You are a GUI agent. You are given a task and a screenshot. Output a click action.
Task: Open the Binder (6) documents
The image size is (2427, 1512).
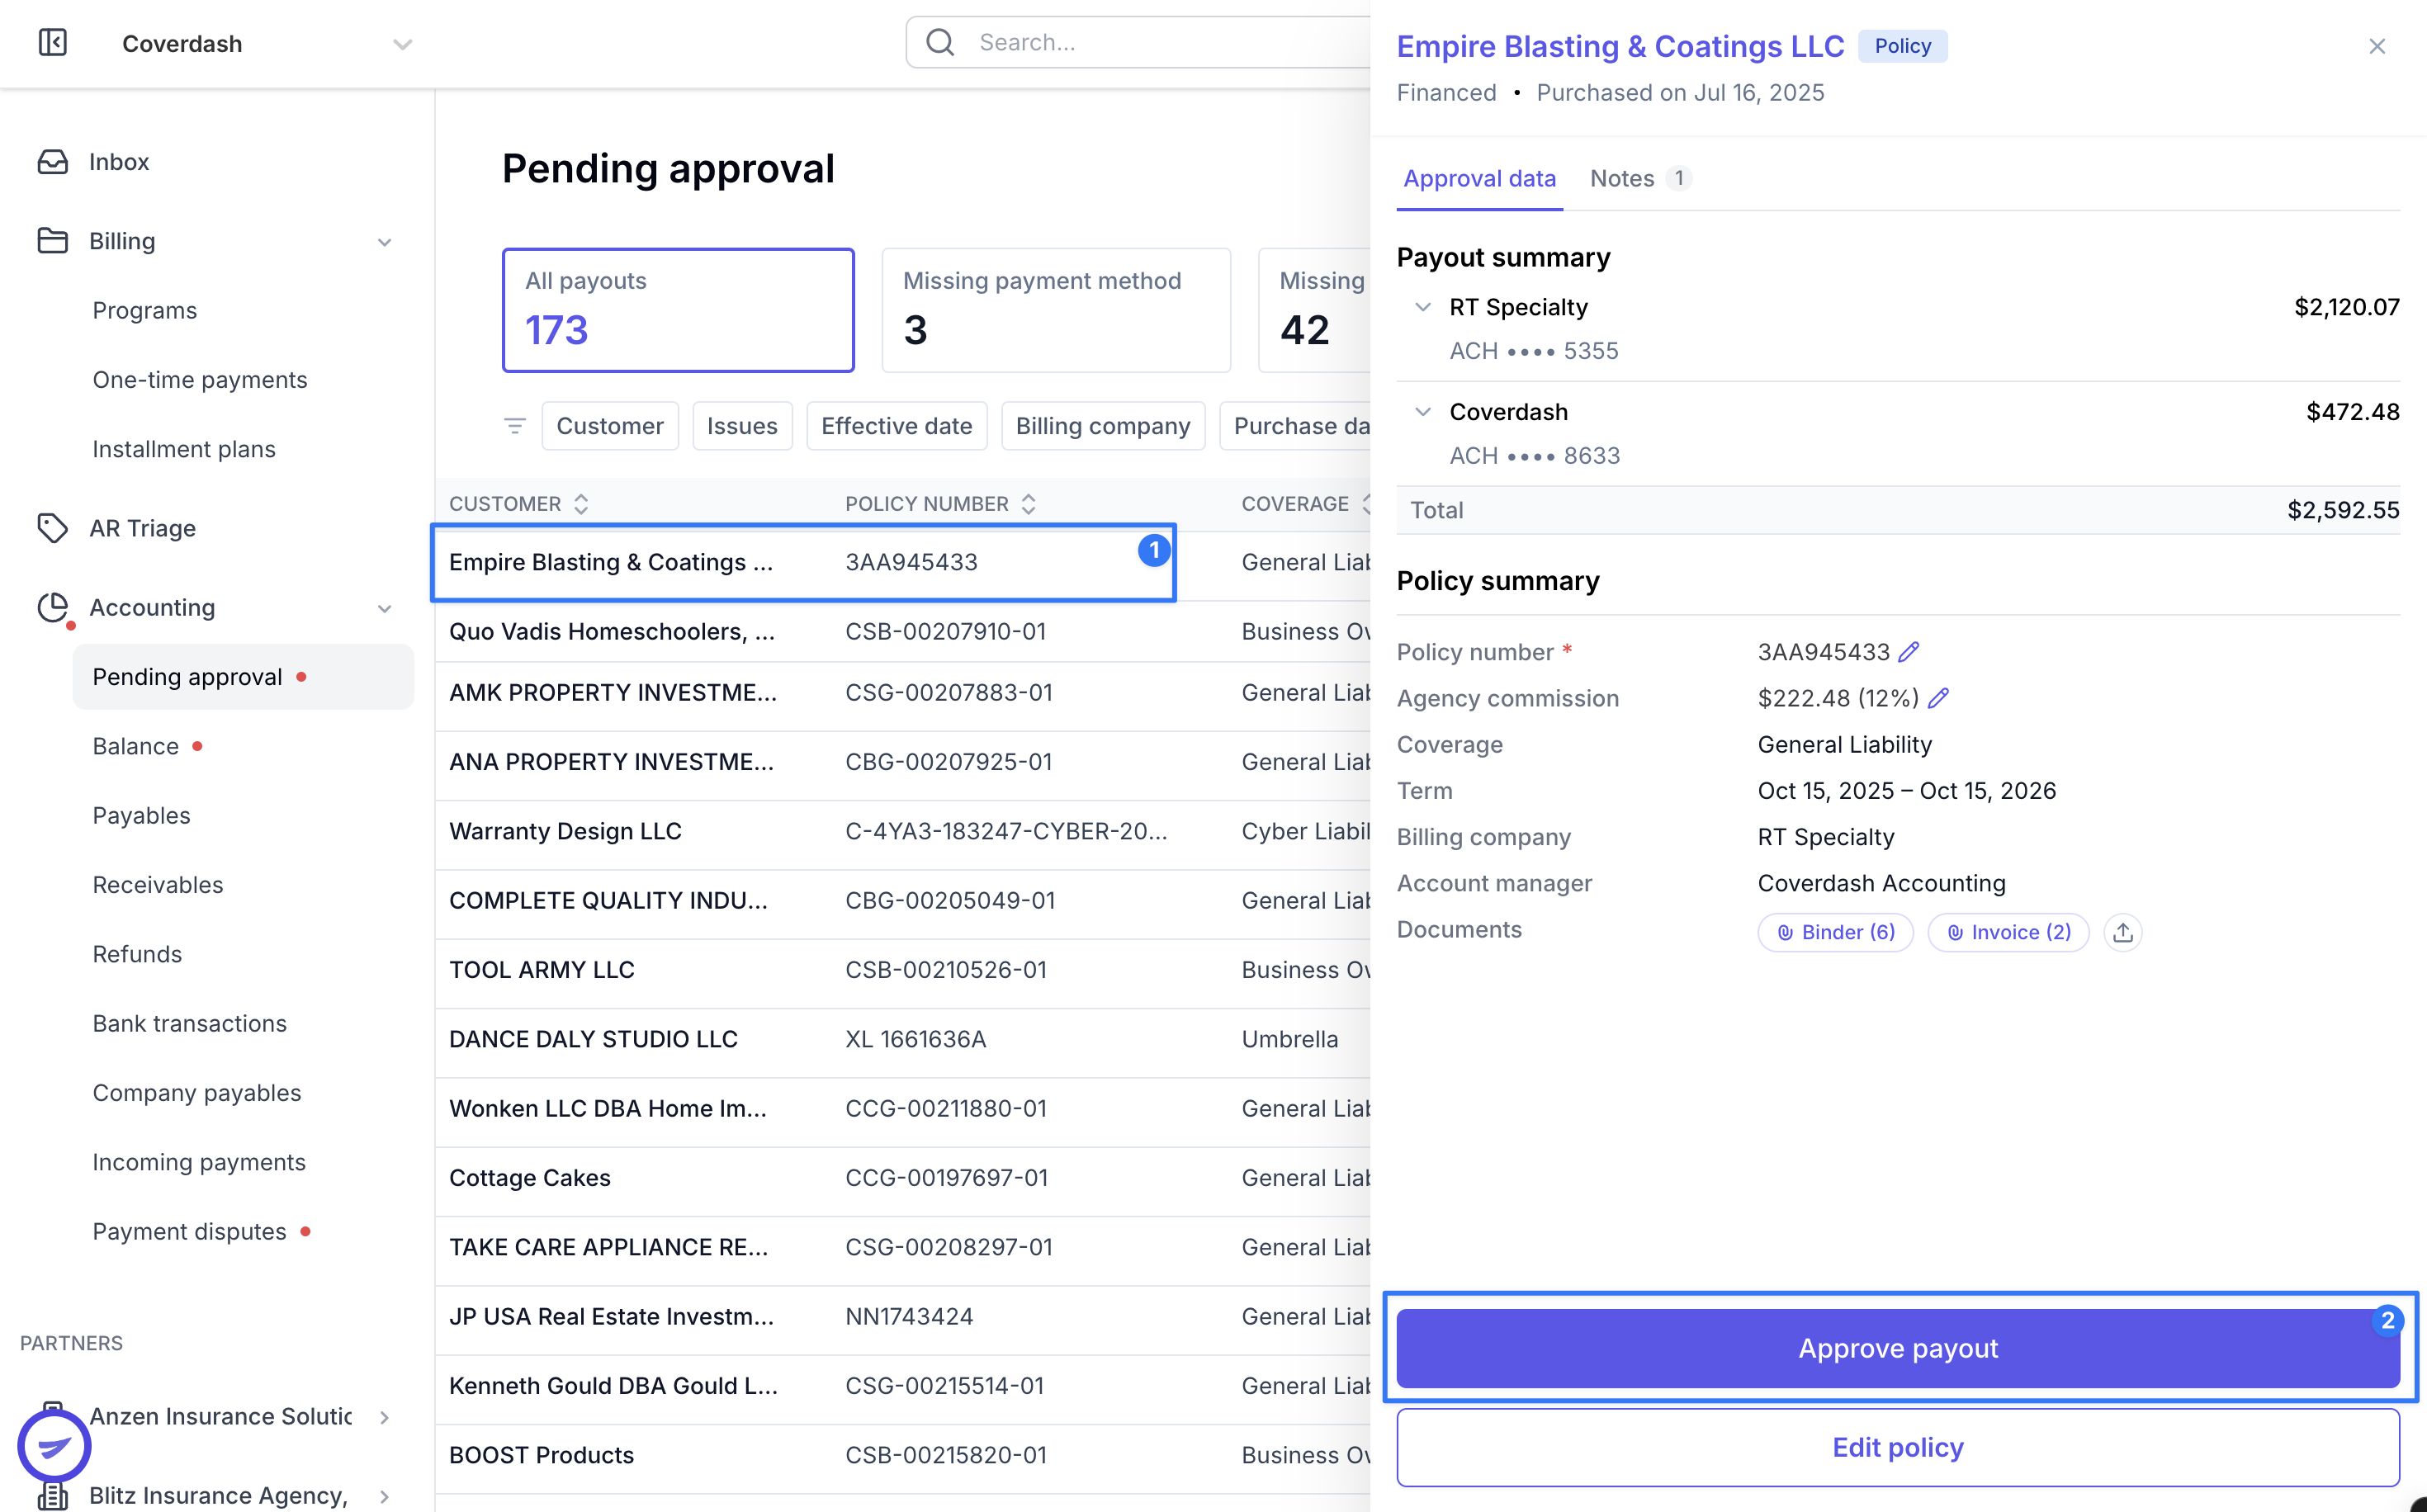tap(1836, 932)
